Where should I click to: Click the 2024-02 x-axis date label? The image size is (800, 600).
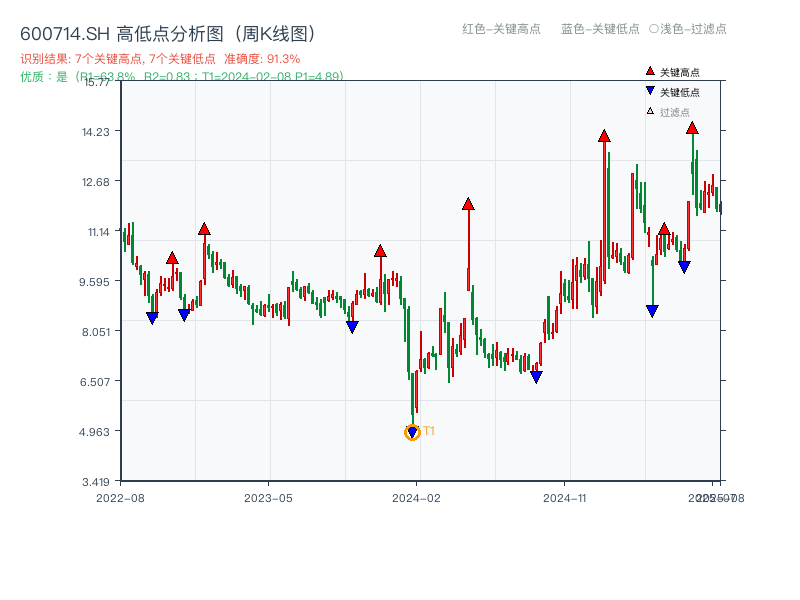[x=416, y=498]
